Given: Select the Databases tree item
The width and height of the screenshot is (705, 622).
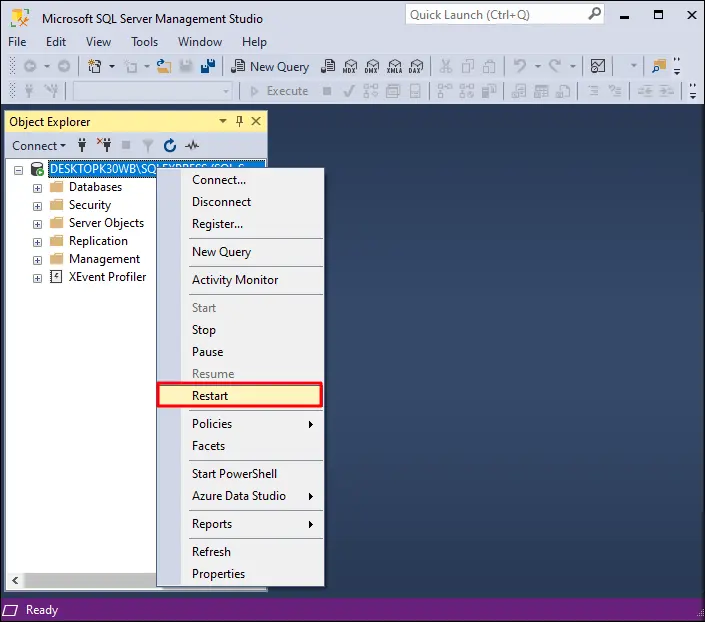Looking at the screenshot, I should pos(95,187).
